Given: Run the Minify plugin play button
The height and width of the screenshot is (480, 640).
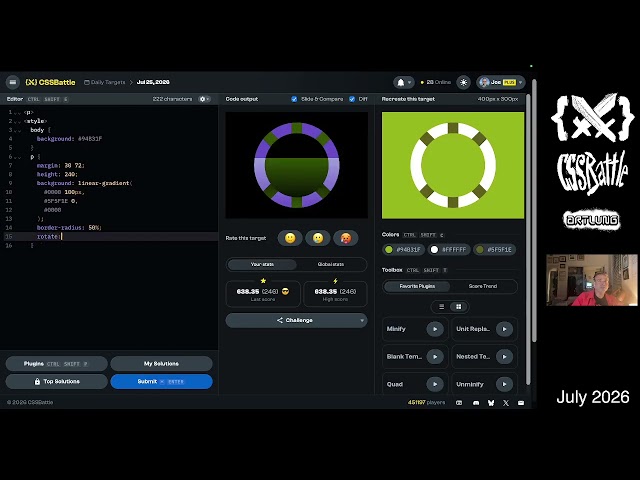Looking at the screenshot, I should click(x=435, y=329).
